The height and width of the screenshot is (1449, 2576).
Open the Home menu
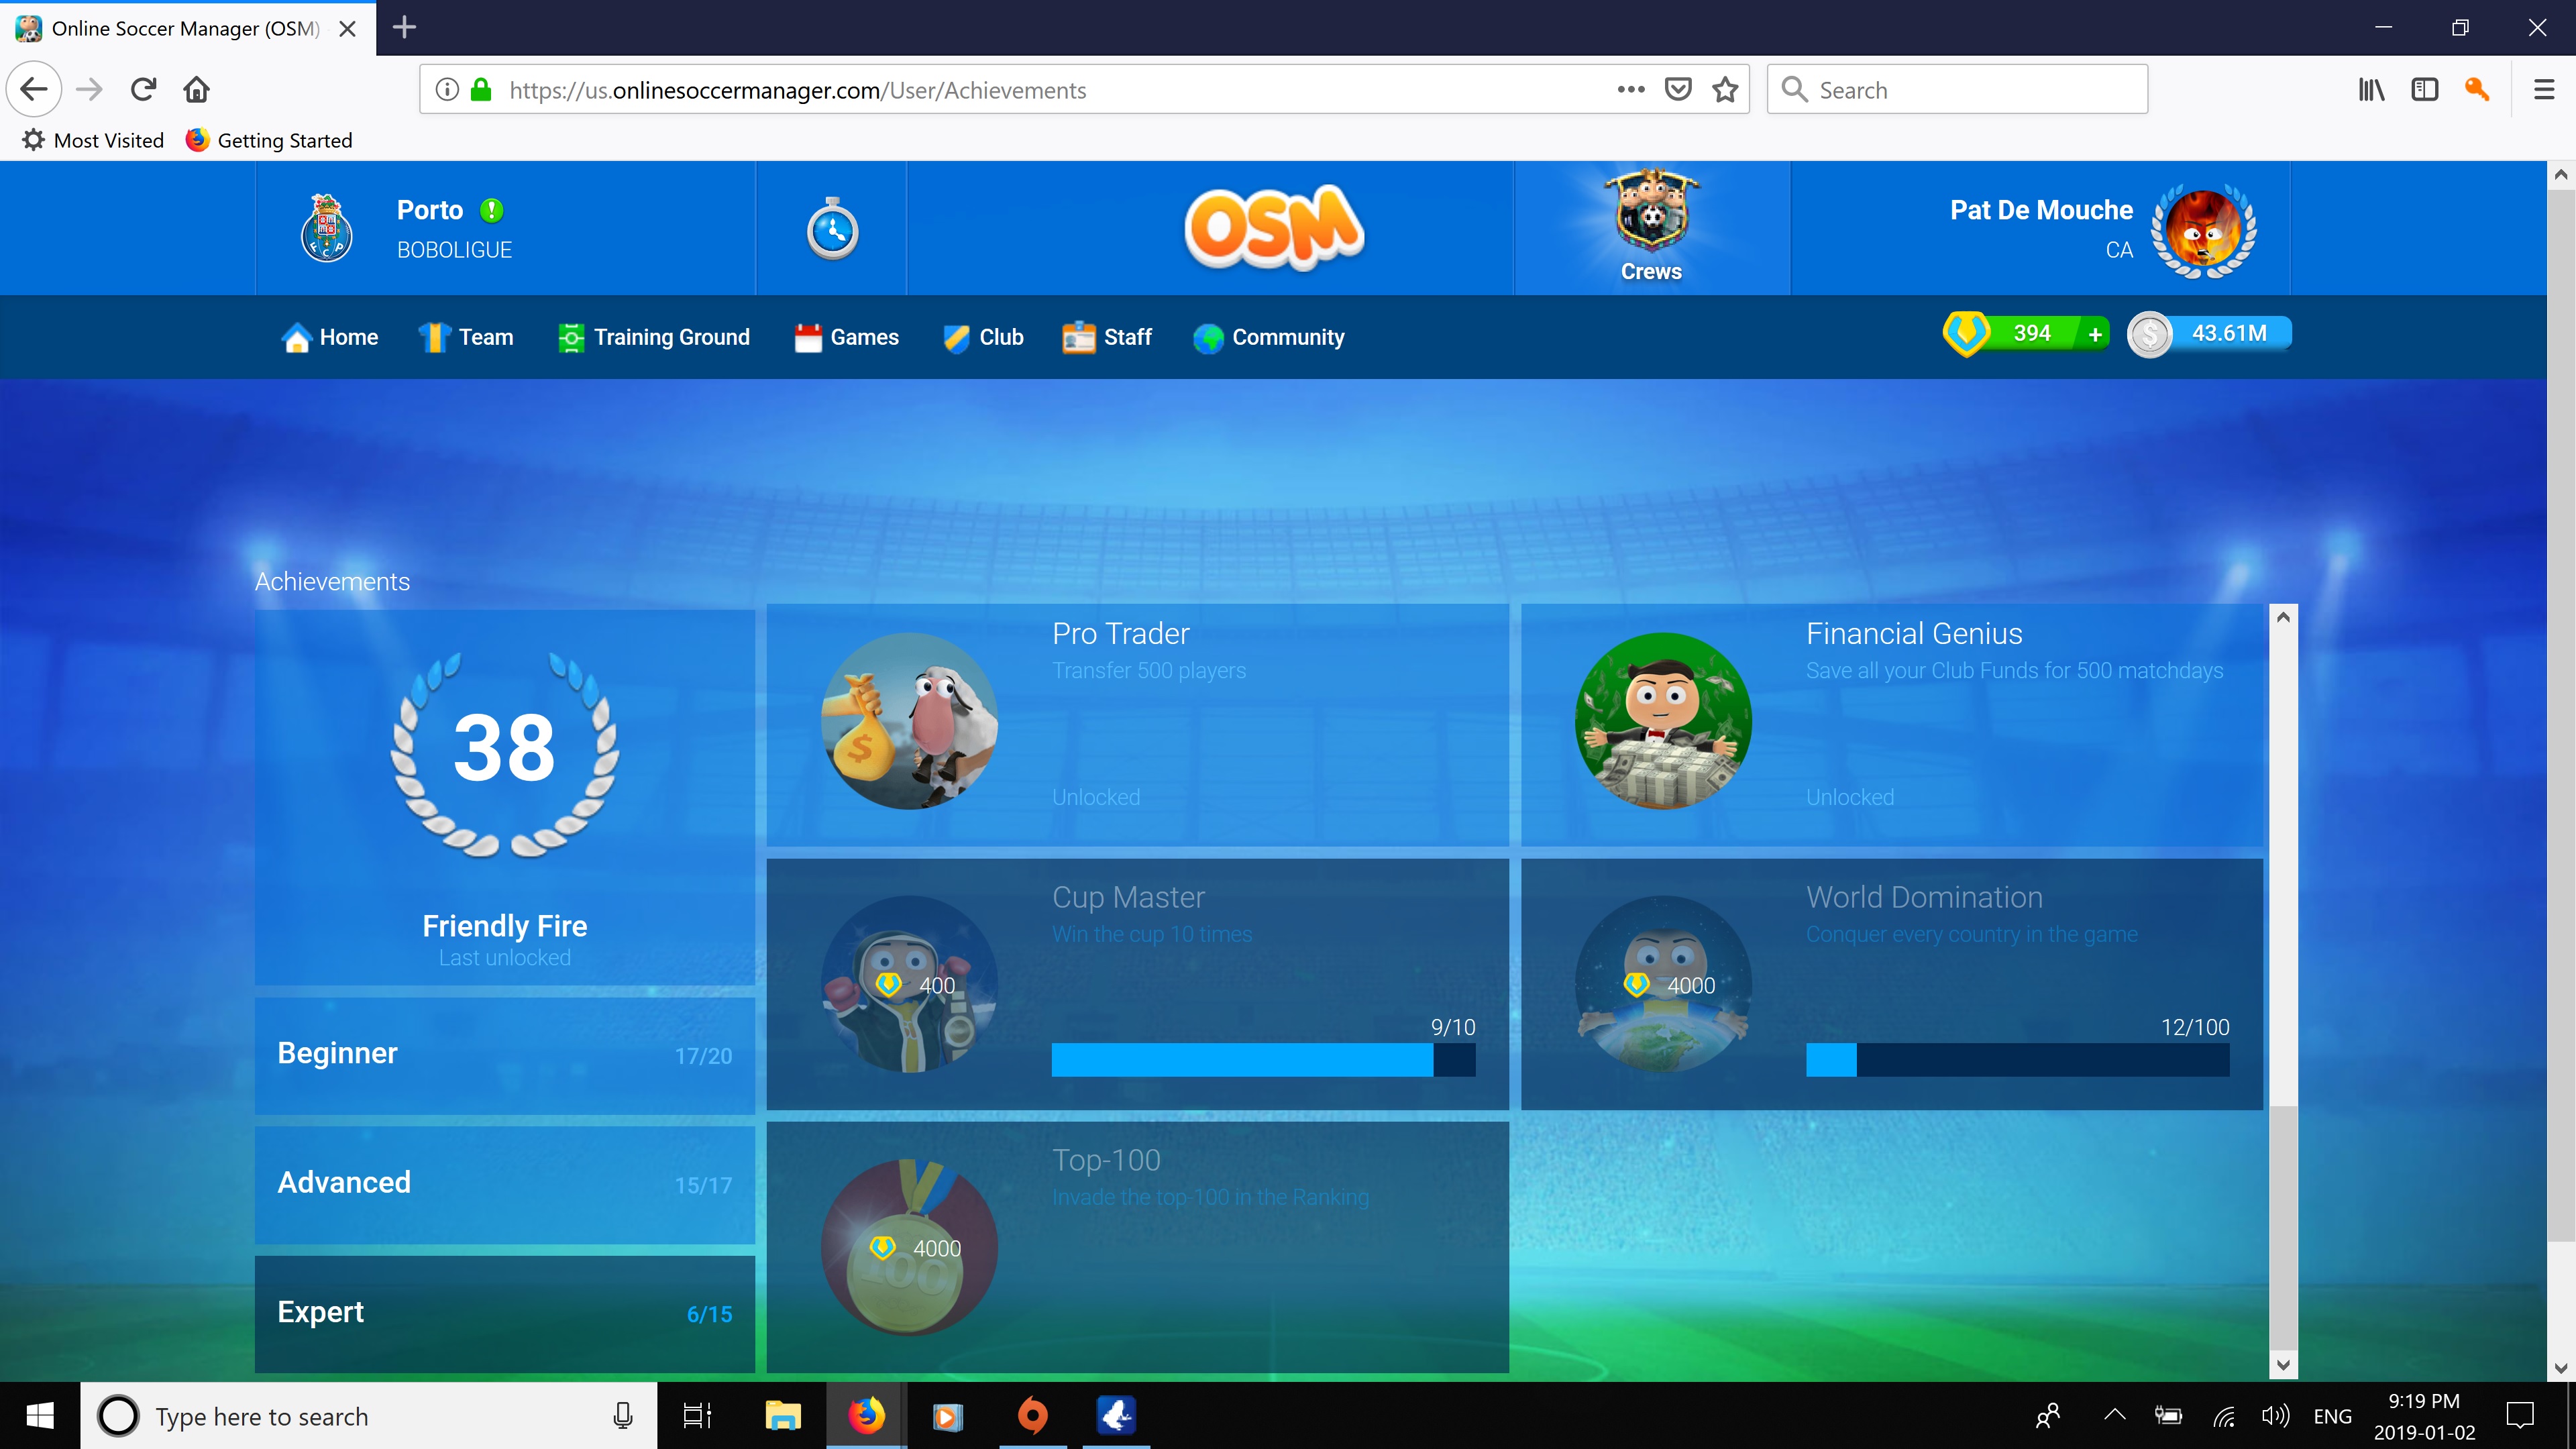[x=330, y=337]
